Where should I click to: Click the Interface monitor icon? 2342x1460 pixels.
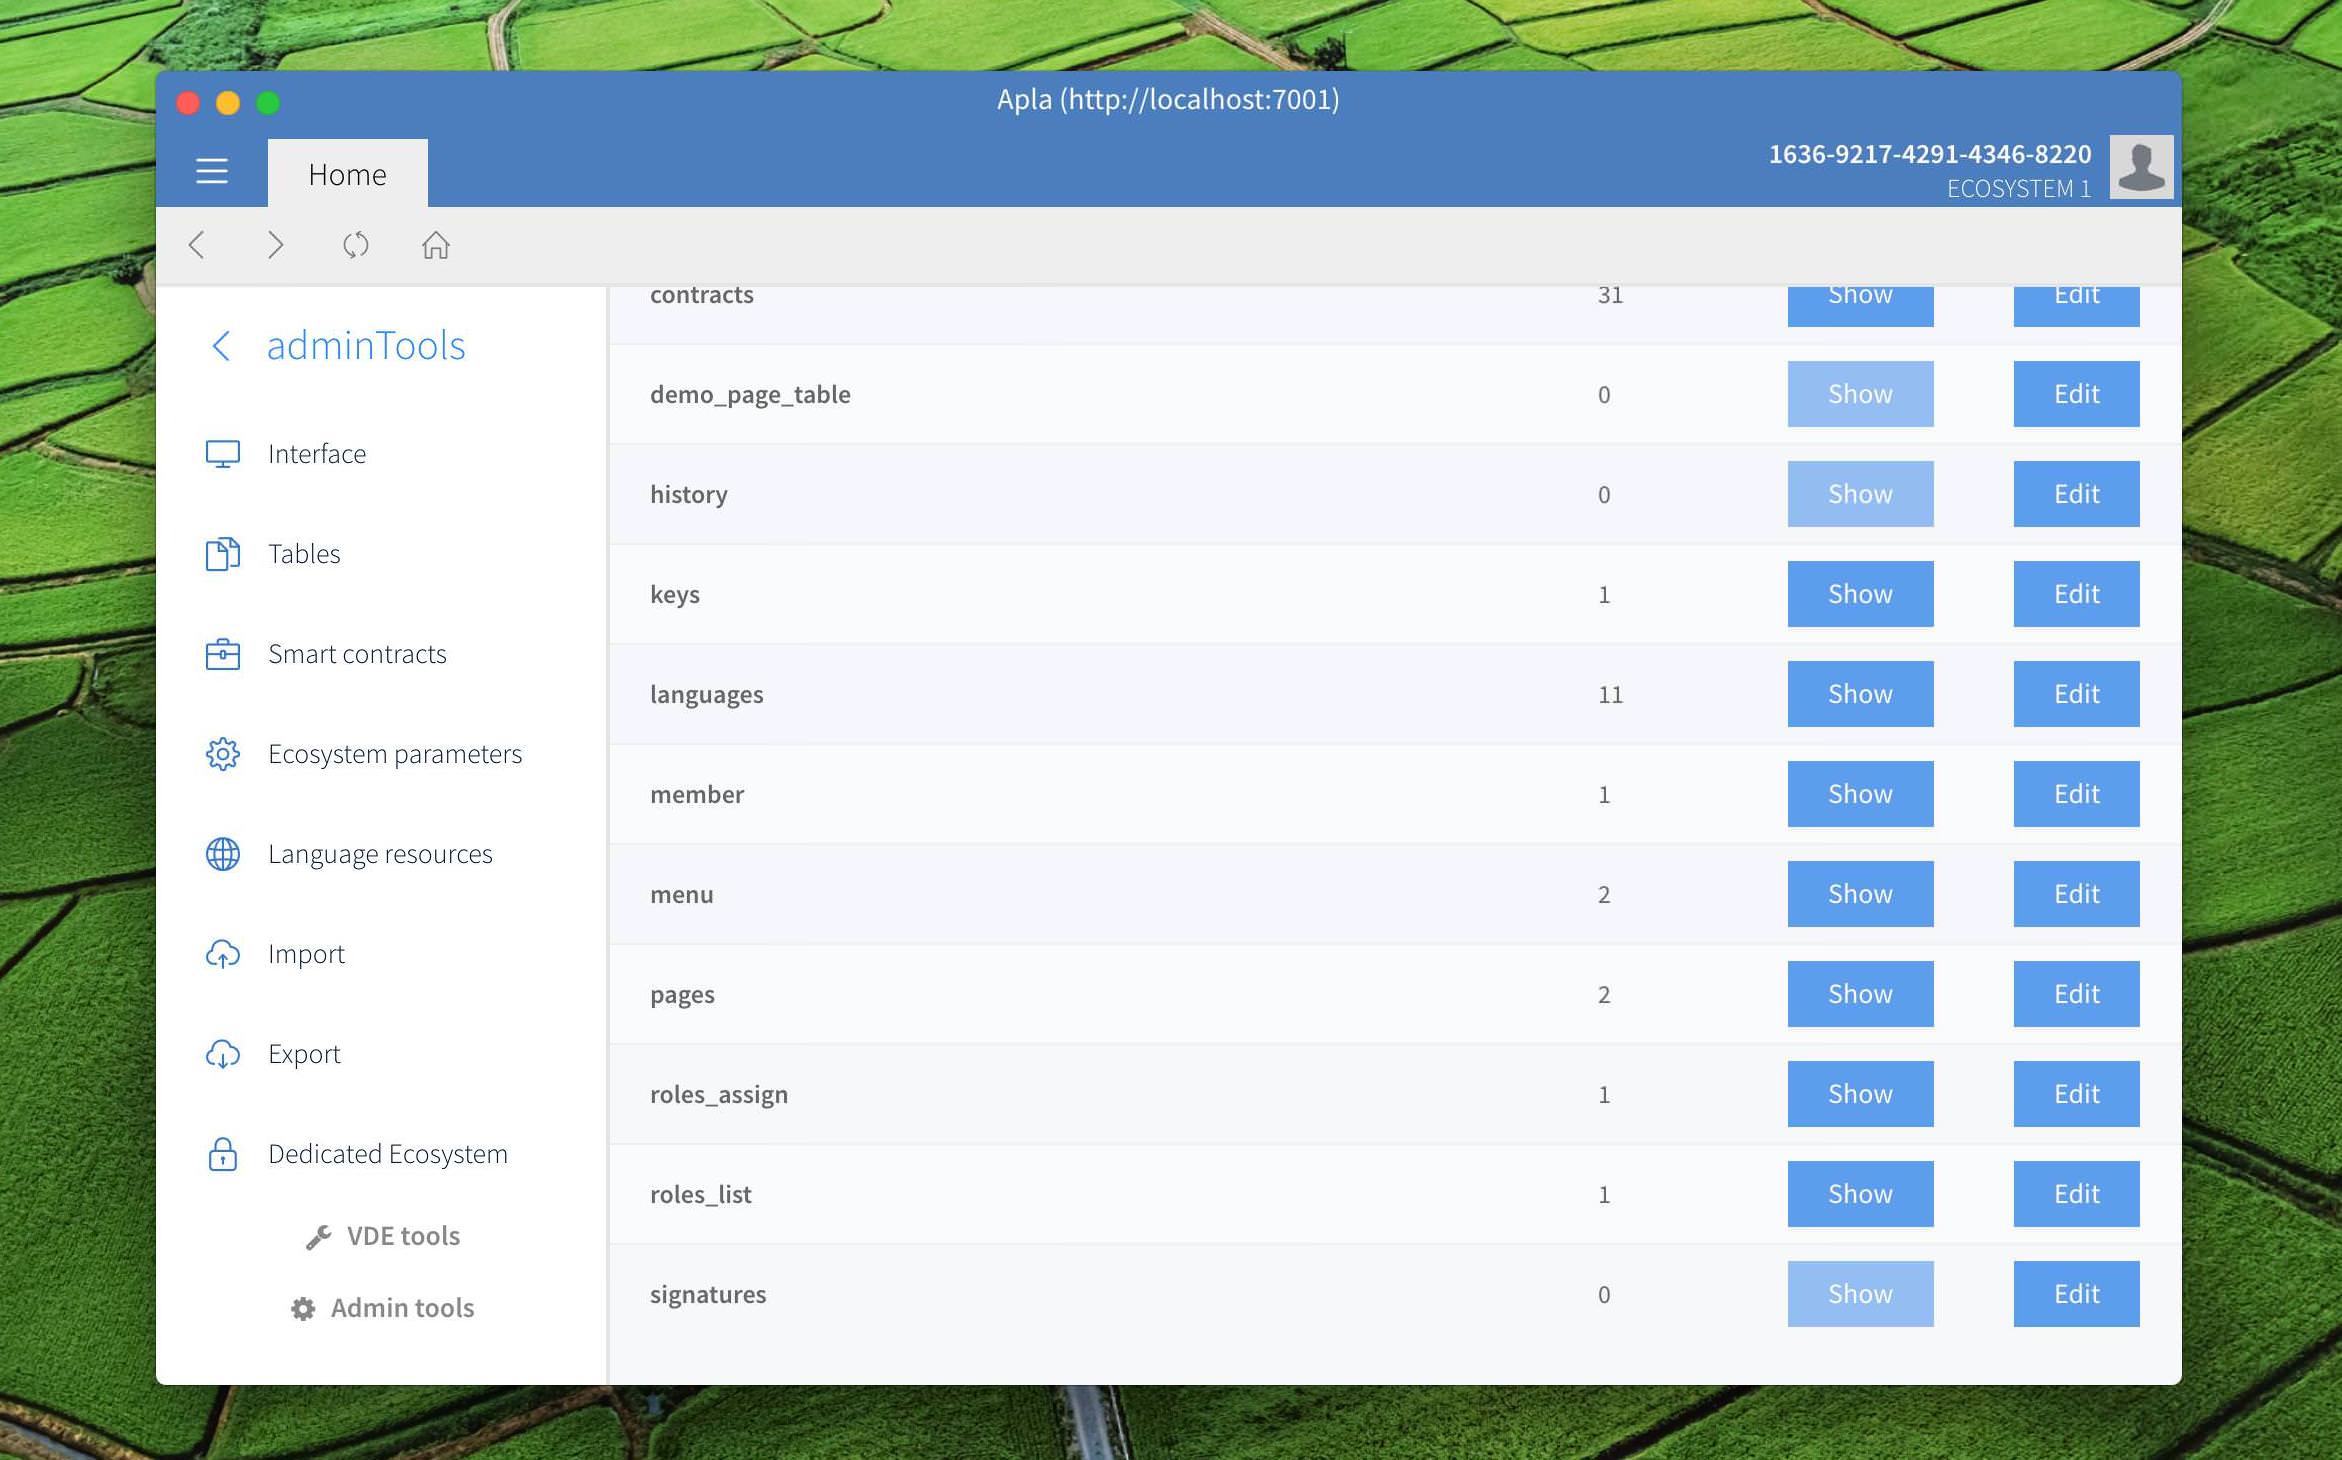(222, 454)
